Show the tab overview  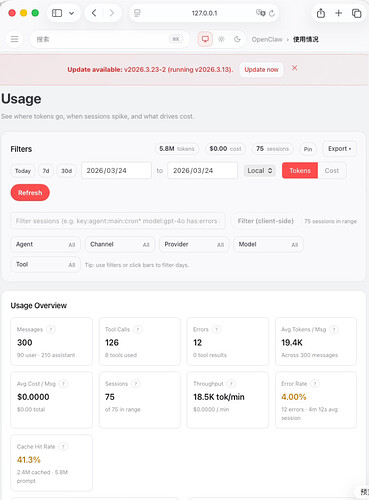(357, 13)
